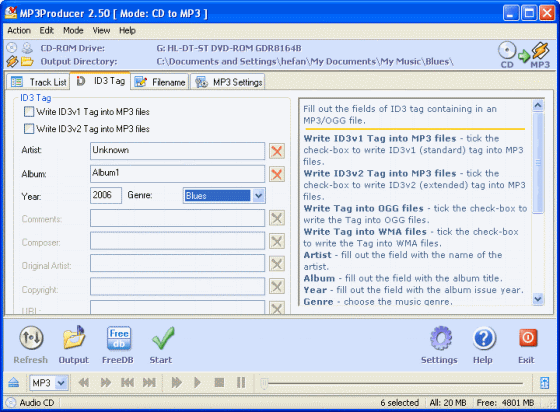Click the CD to MP3 mode icon
This screenshot has width=560, height=412.
click(x=524, y=55)
